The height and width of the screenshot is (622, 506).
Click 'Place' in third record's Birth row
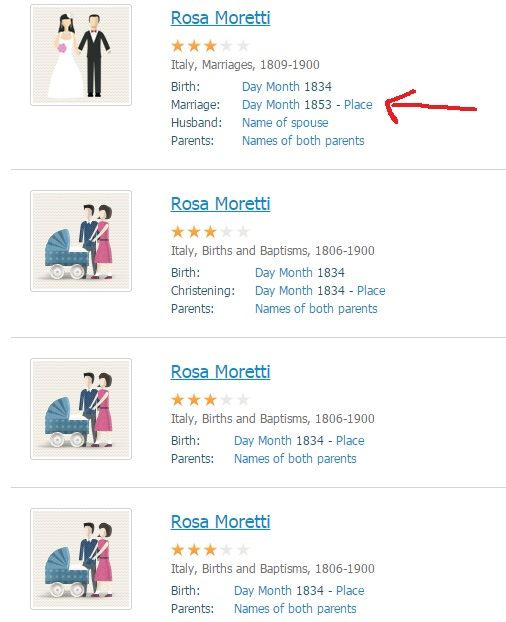350,440
